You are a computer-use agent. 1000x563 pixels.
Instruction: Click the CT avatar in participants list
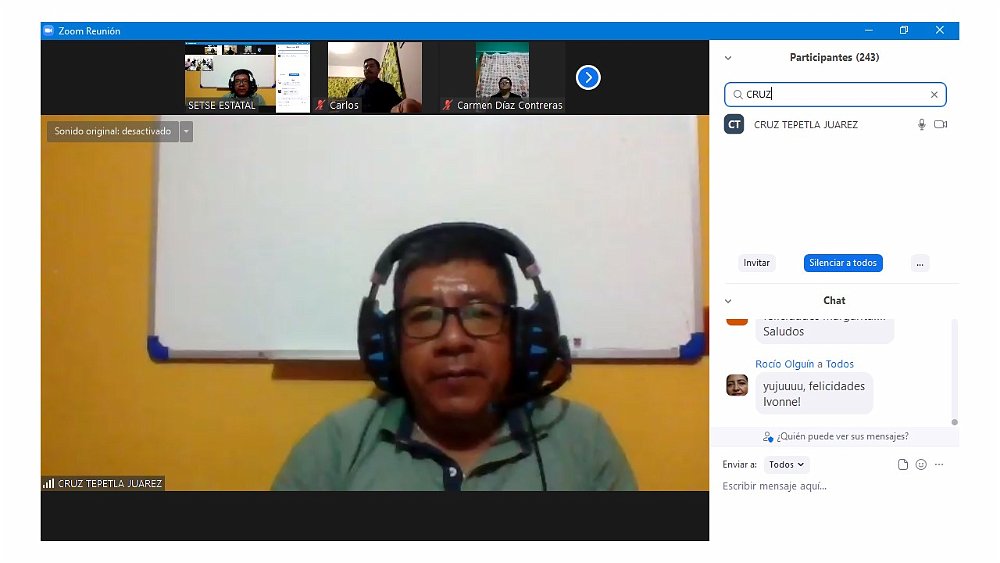pos(734,125)
